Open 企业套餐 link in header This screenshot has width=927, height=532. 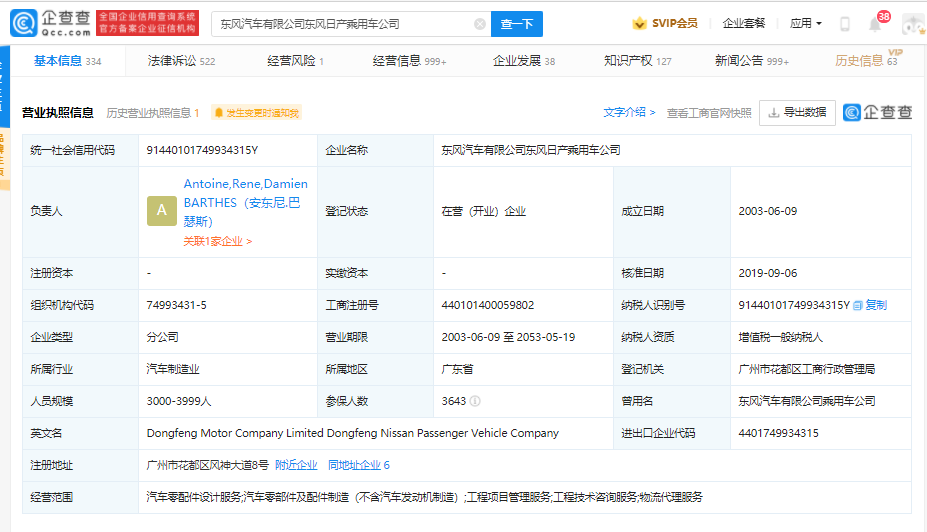click(x=744, y=24)
